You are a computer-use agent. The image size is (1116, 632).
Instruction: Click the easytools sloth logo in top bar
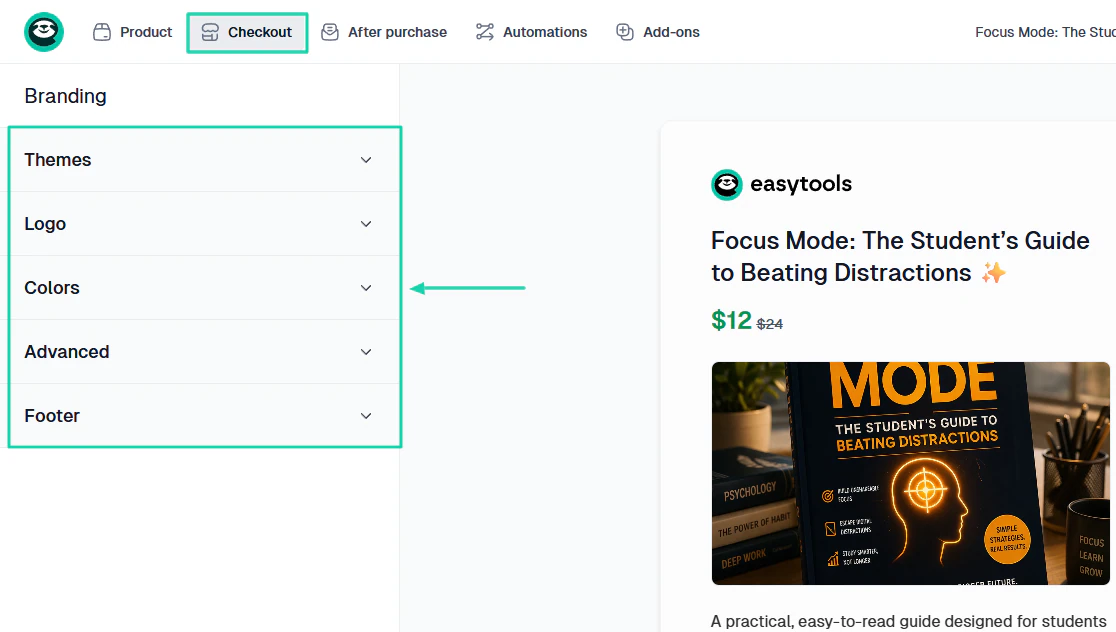[x=43, y=32]
